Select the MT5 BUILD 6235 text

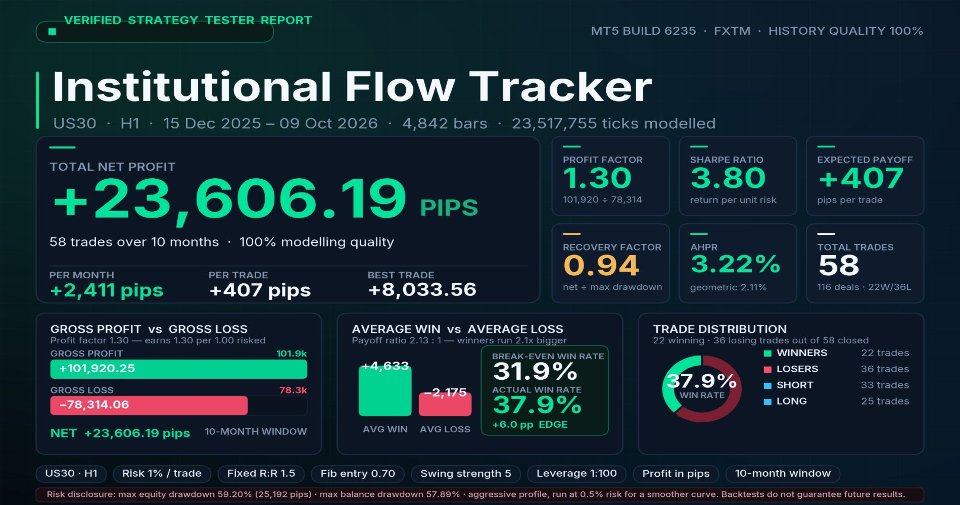pos(643,31)
